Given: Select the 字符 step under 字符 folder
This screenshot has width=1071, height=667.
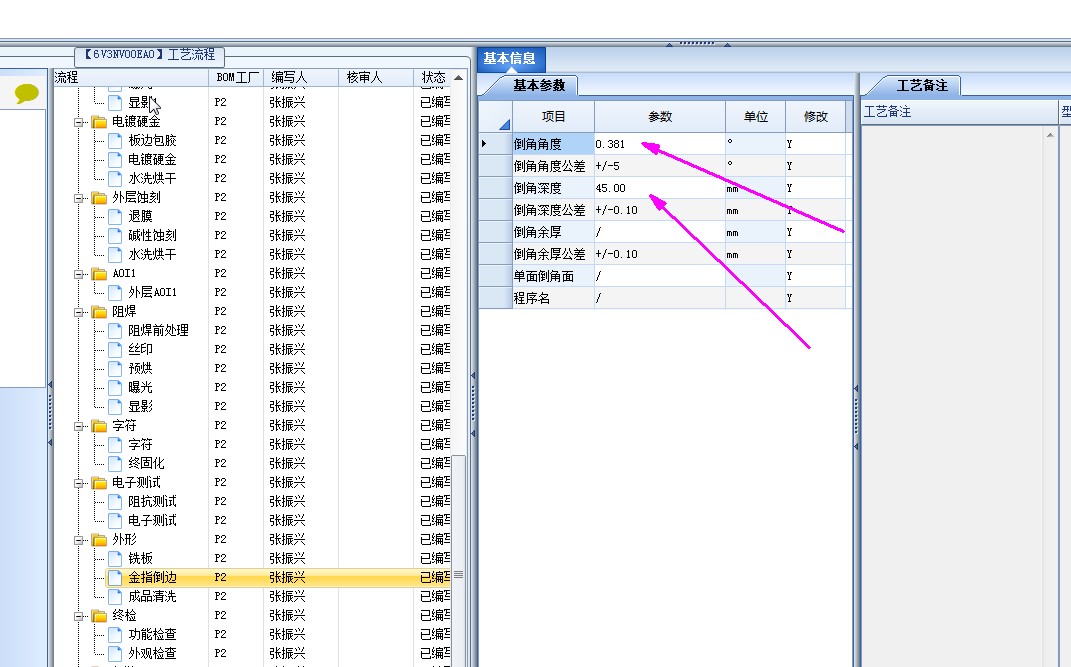Looking at the screenshot, I should pos(140,444).
